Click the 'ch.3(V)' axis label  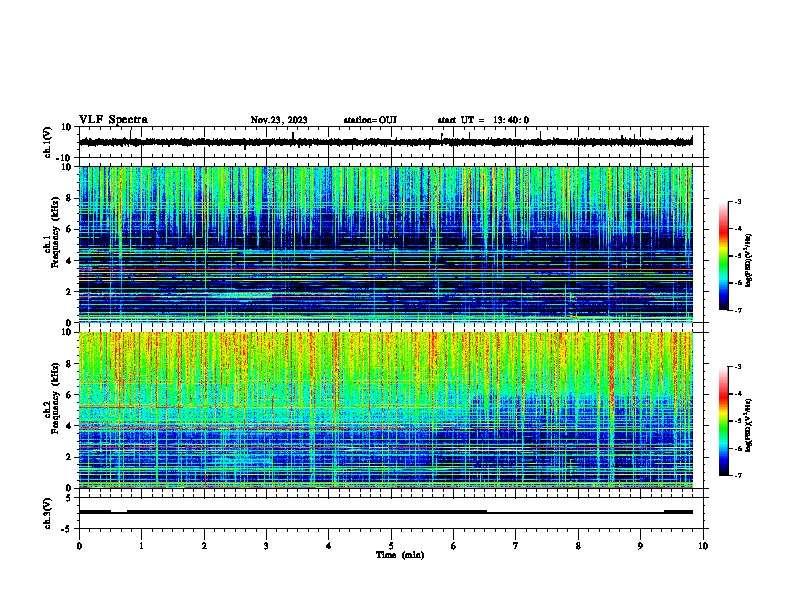click(x=48, y=513)
